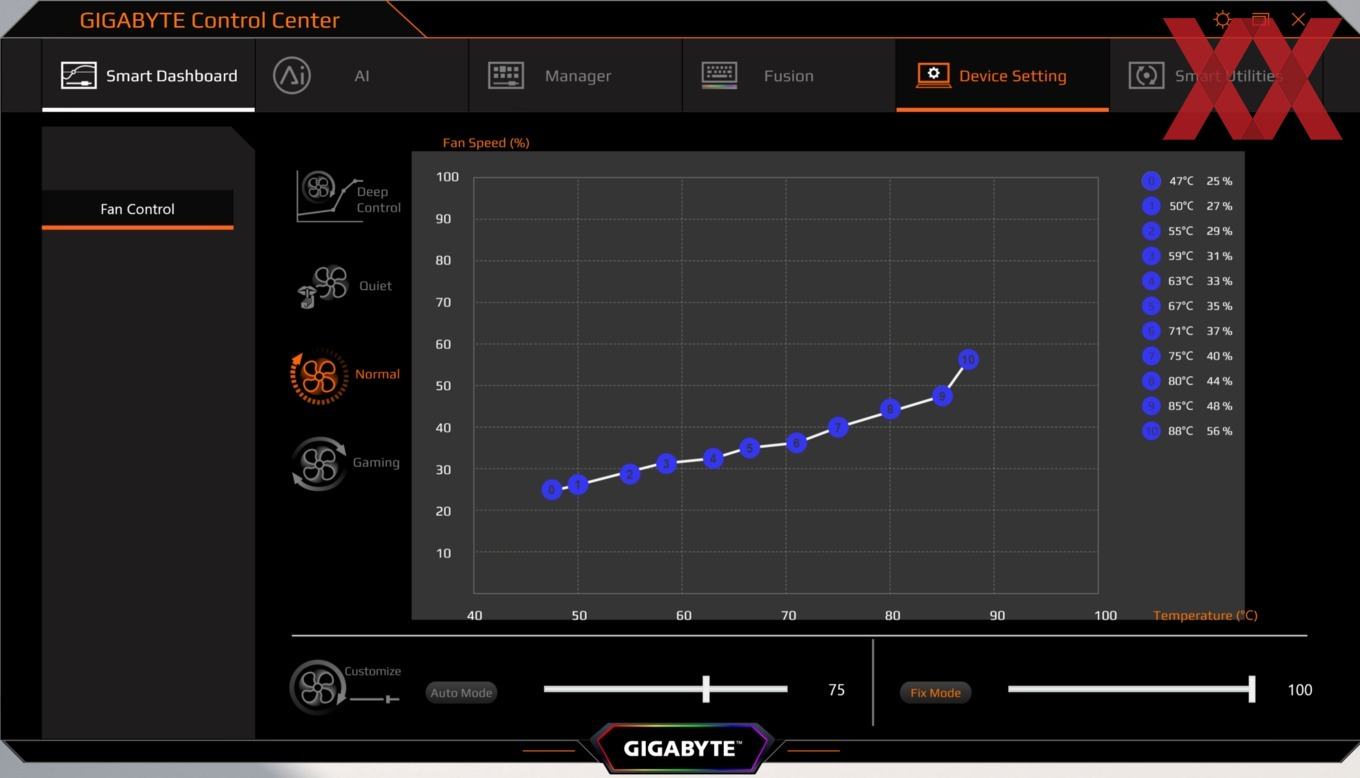Screen dimensions: 1360x778
Task: Click the Manager keyboard icon
Action: [506, 76]
